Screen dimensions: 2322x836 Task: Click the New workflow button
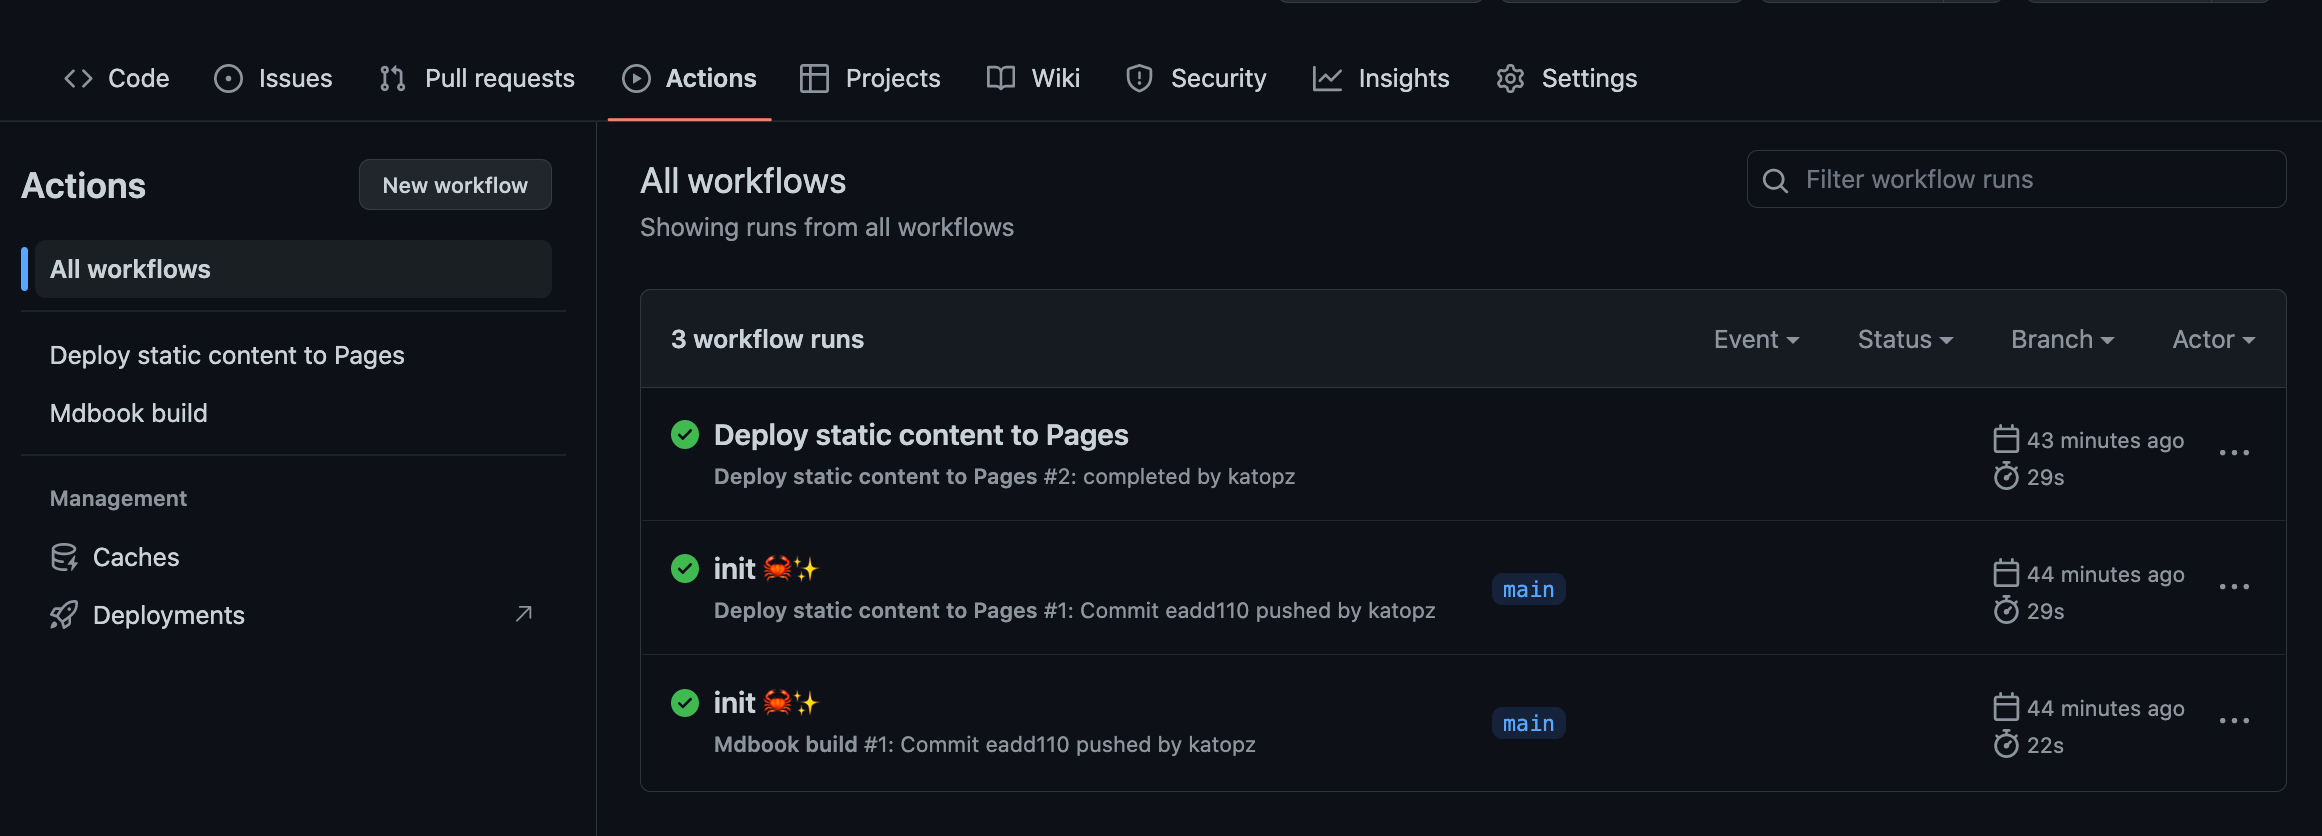455,185
